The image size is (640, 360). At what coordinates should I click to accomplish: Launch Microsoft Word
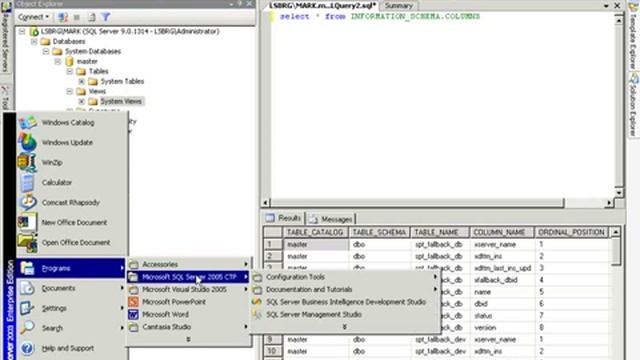coord(188,314)
